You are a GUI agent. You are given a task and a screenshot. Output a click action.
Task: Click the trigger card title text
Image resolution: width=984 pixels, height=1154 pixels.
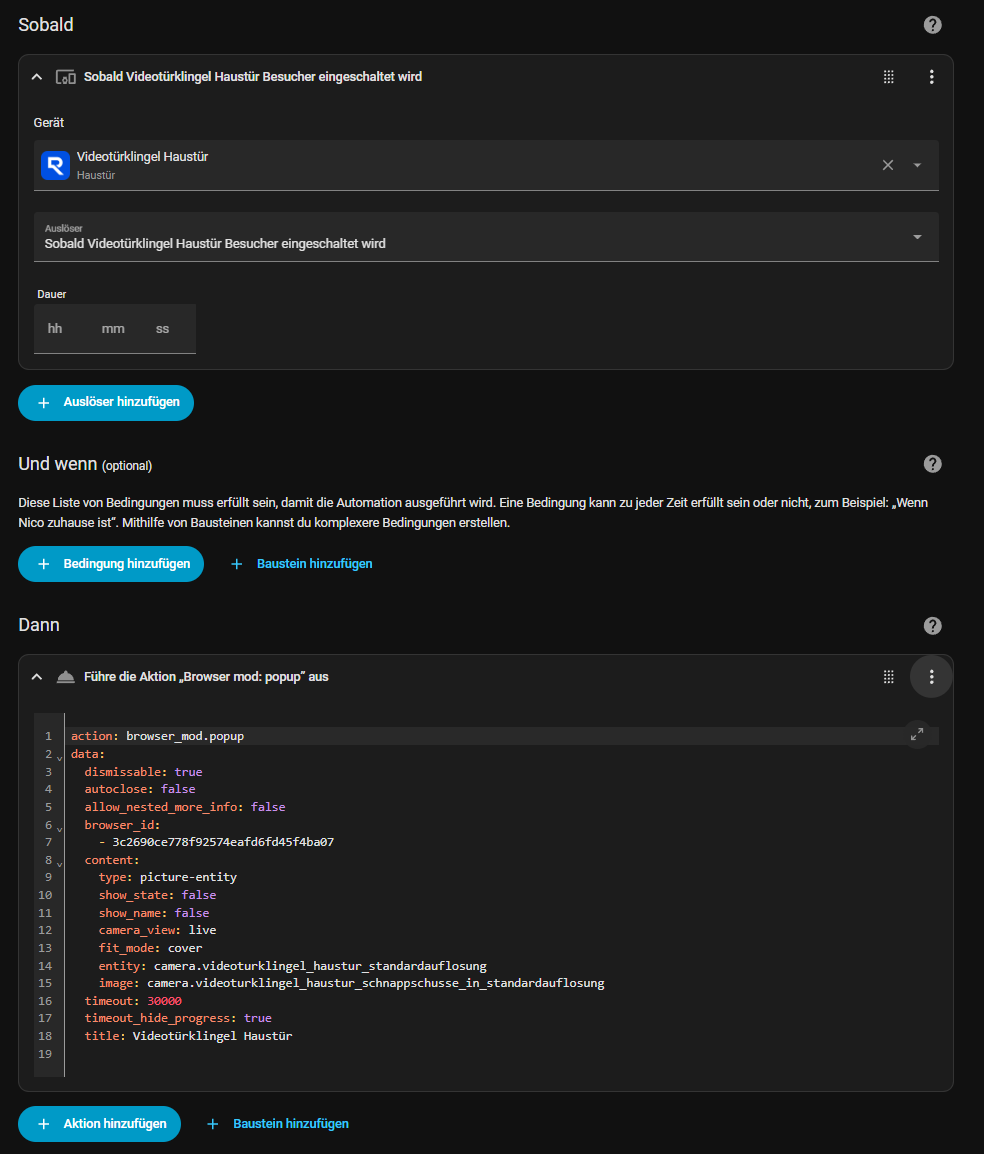[x=252, y=77]
